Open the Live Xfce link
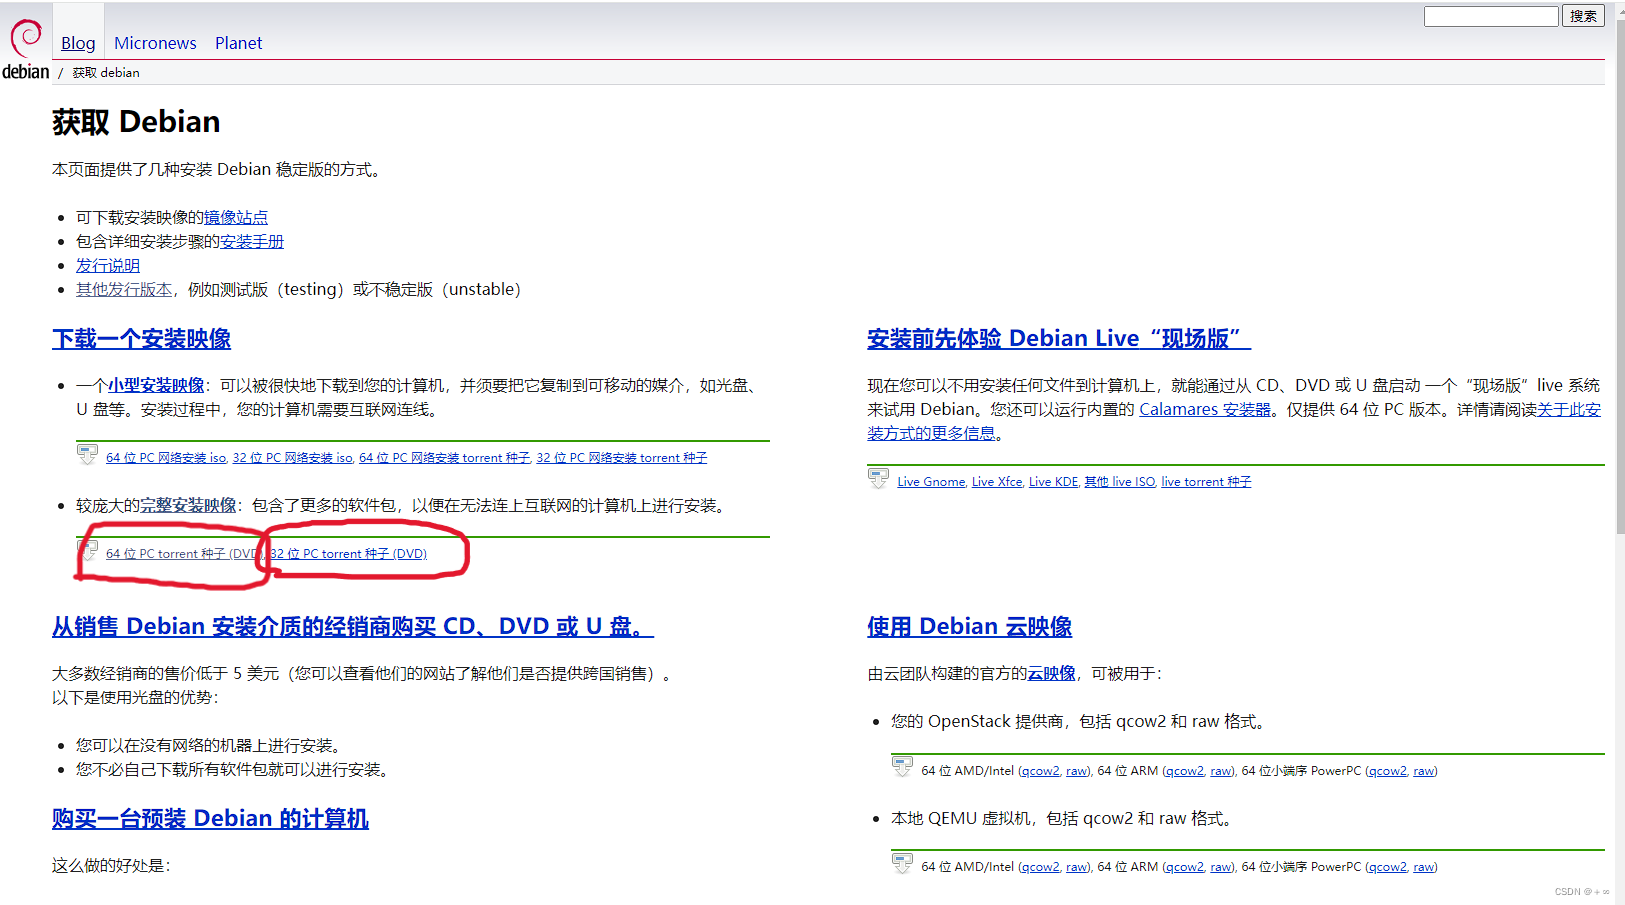Viewport: 1625px width, 905px height. [x=997, y=482]
